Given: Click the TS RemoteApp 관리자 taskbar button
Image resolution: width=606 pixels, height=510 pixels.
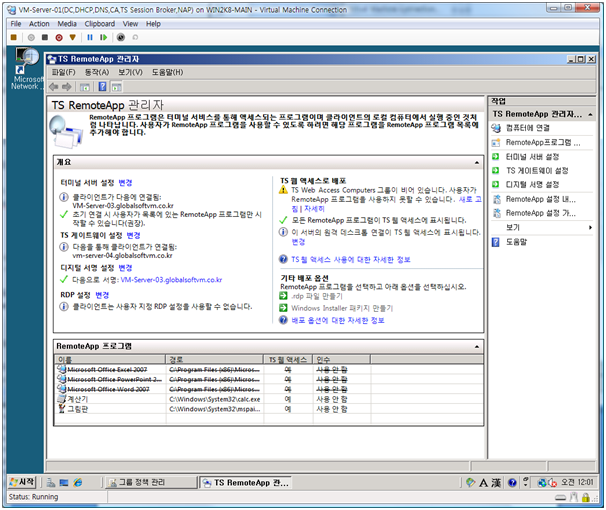Looking at the screenshot, I should click(x=246, y=483).
